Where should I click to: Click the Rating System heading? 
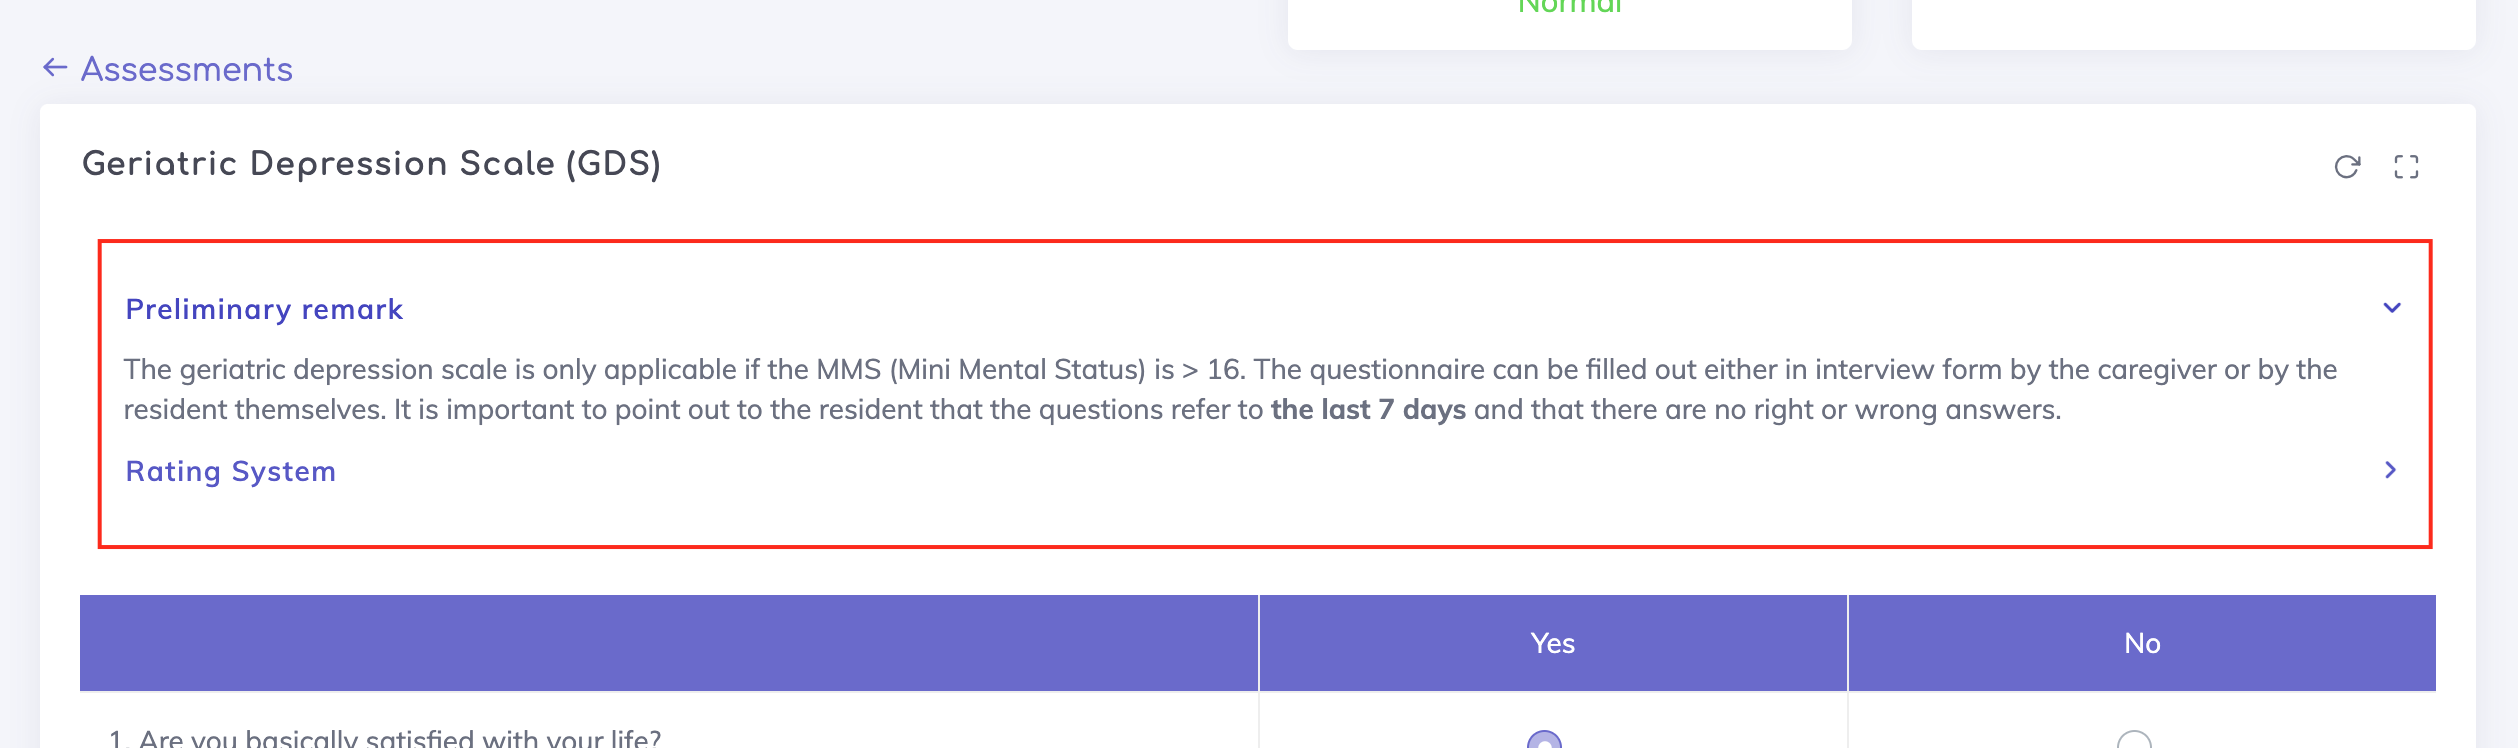pos(230,471)
